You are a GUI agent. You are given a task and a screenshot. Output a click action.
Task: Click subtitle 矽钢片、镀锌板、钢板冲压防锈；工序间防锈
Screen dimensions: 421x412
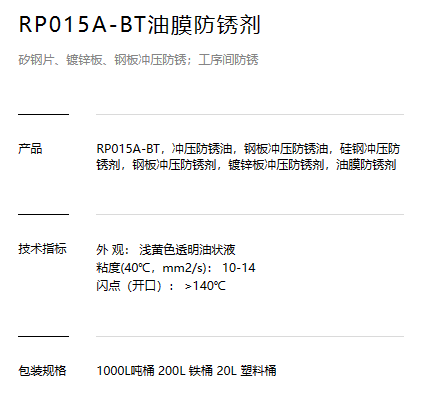pos(138,60)
